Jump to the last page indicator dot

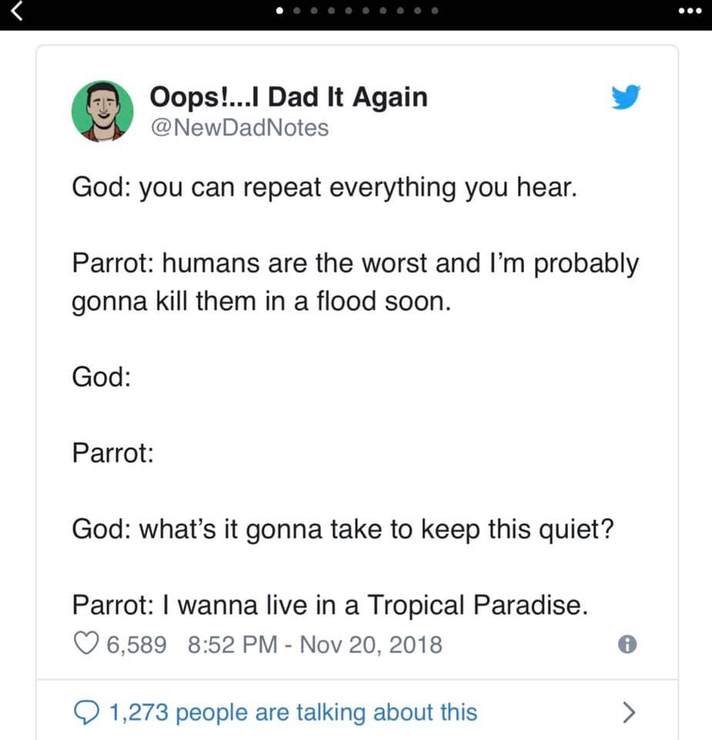(435, 12)
